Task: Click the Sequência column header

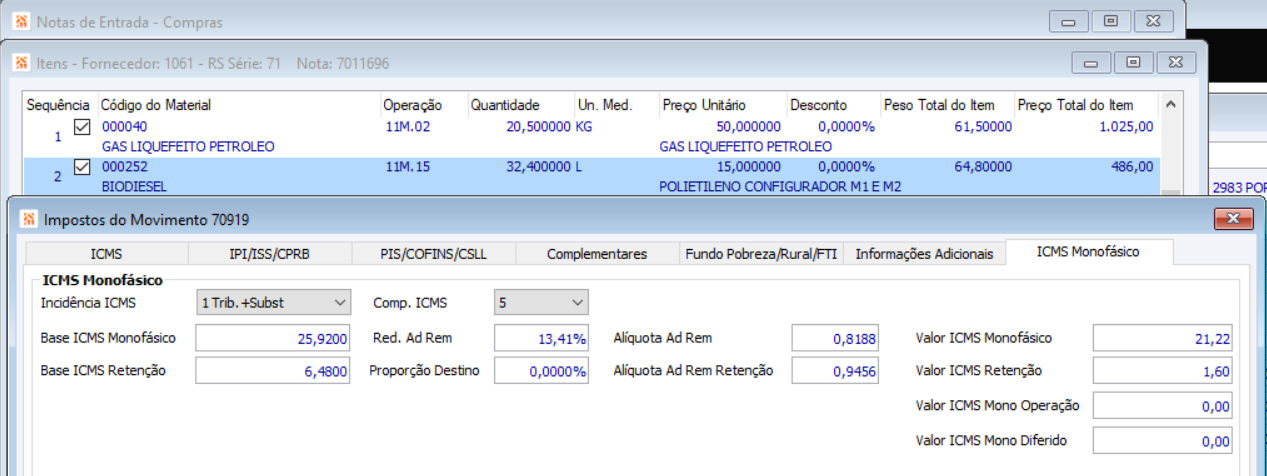Action: click(x=59, y=105)
